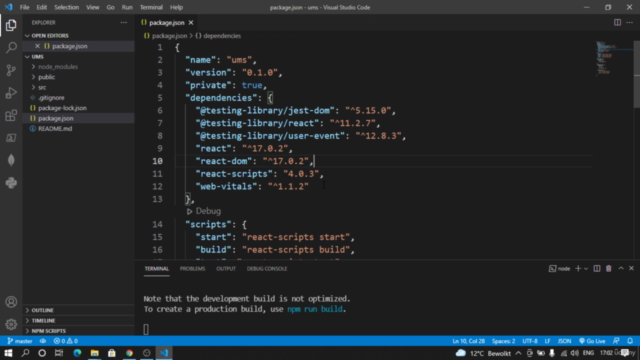Viewport: 640px width, 360px height.
Task: Open the Terminal menu
Action: tap(151, 7)
